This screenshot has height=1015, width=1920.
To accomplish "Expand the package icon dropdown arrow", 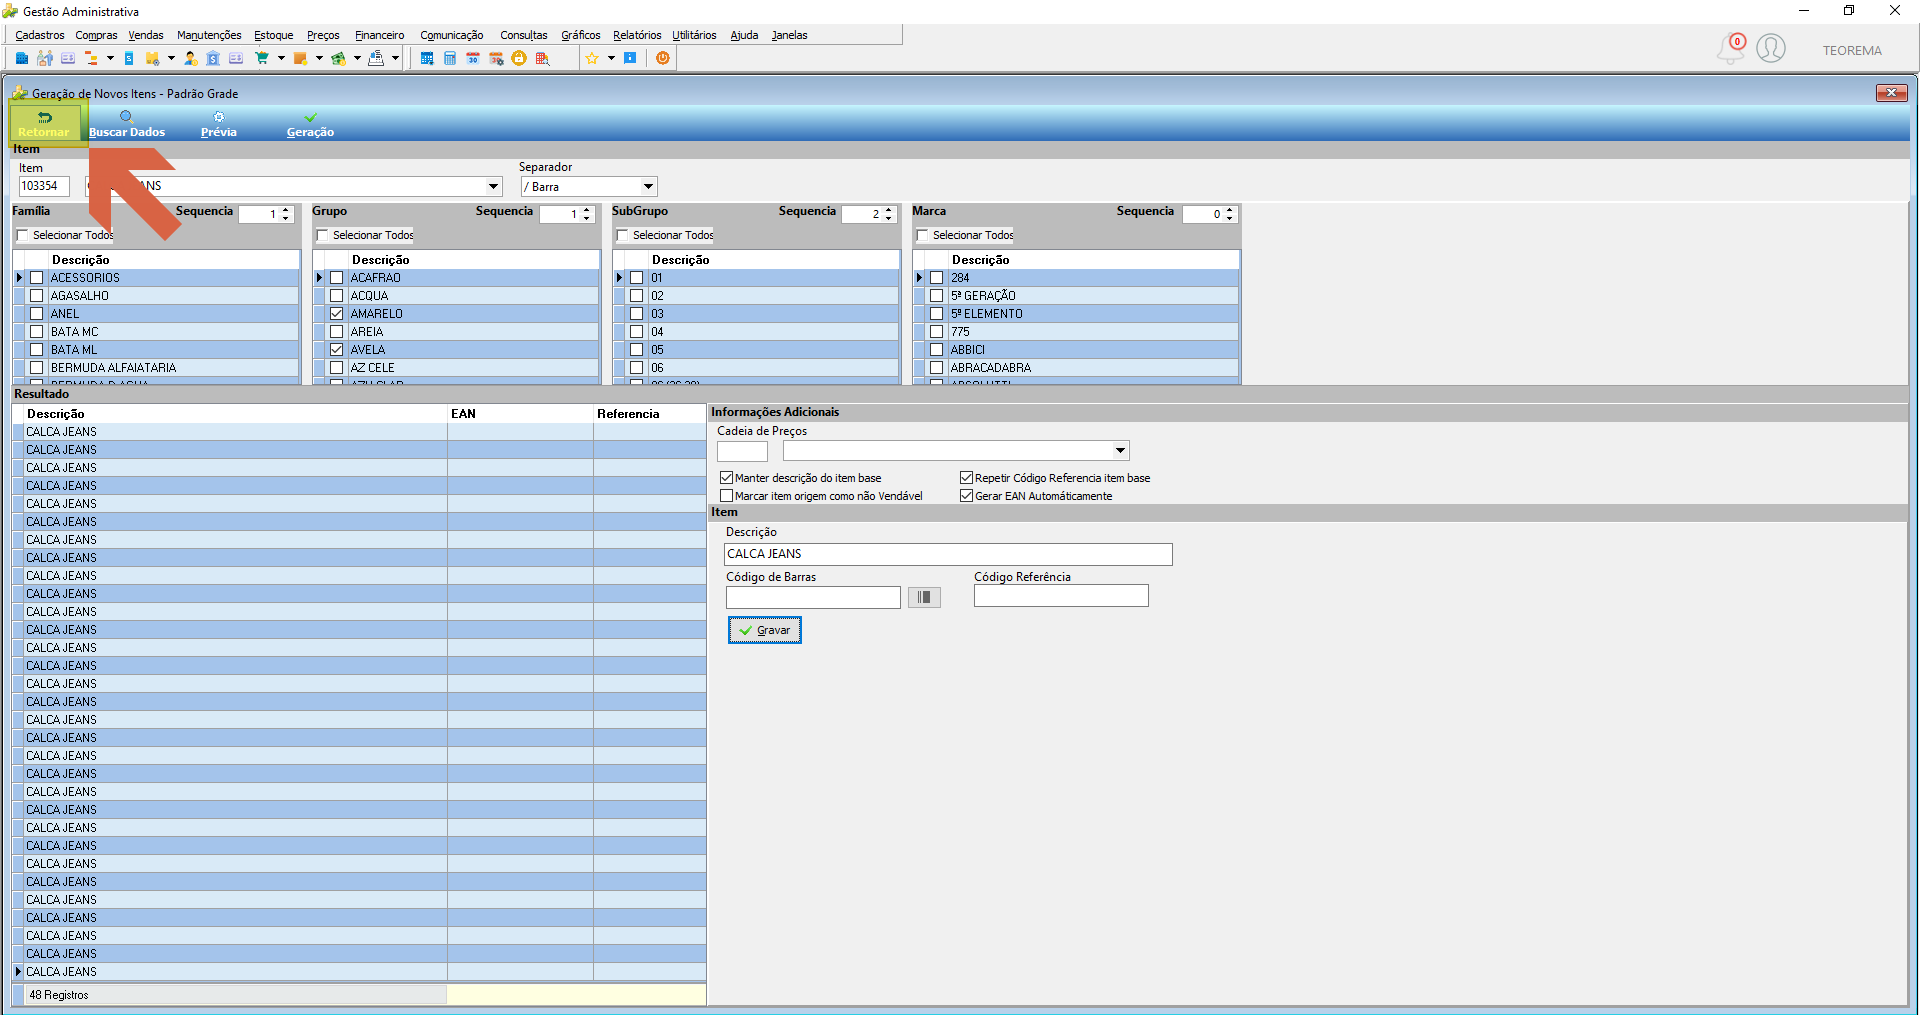I will pos(171,58).
